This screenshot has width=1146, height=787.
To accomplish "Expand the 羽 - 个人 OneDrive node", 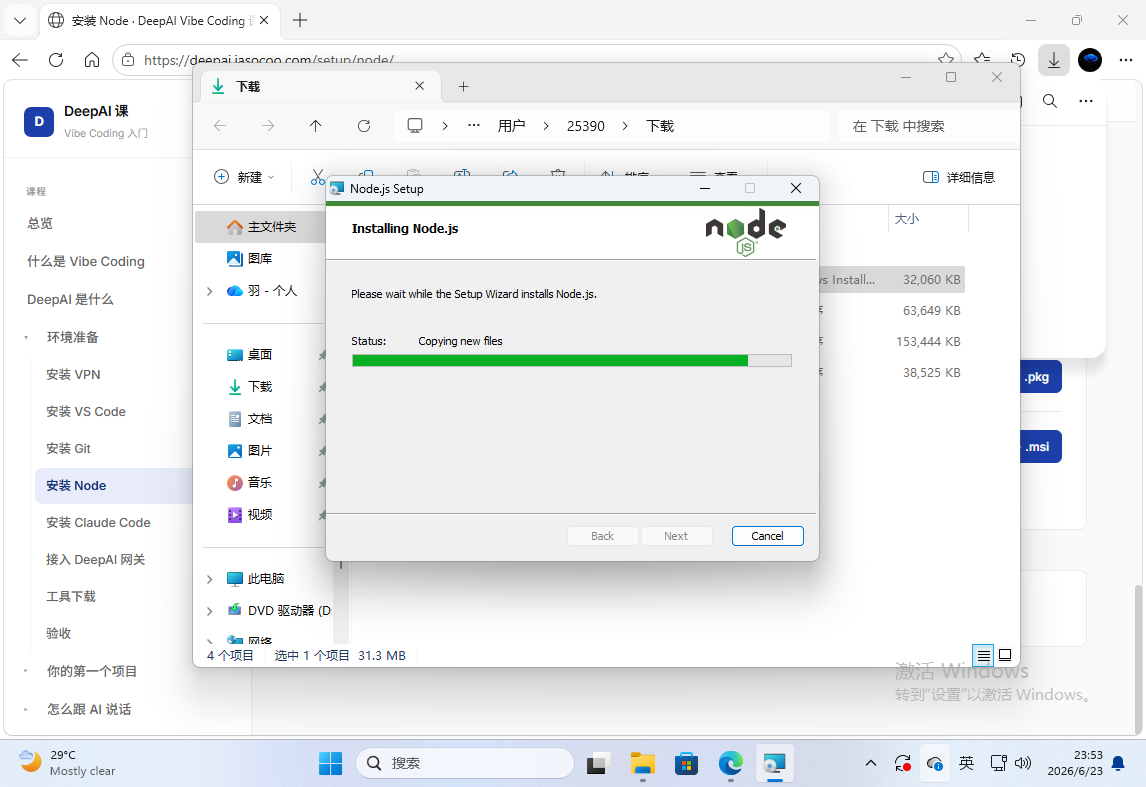I will tap(210, 291).
